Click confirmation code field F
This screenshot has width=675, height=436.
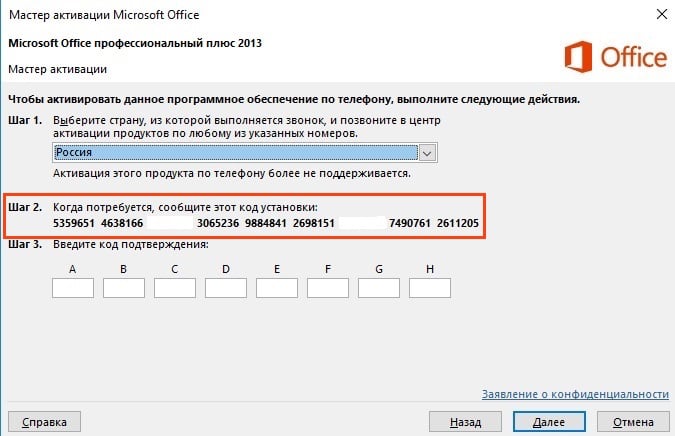328,288
